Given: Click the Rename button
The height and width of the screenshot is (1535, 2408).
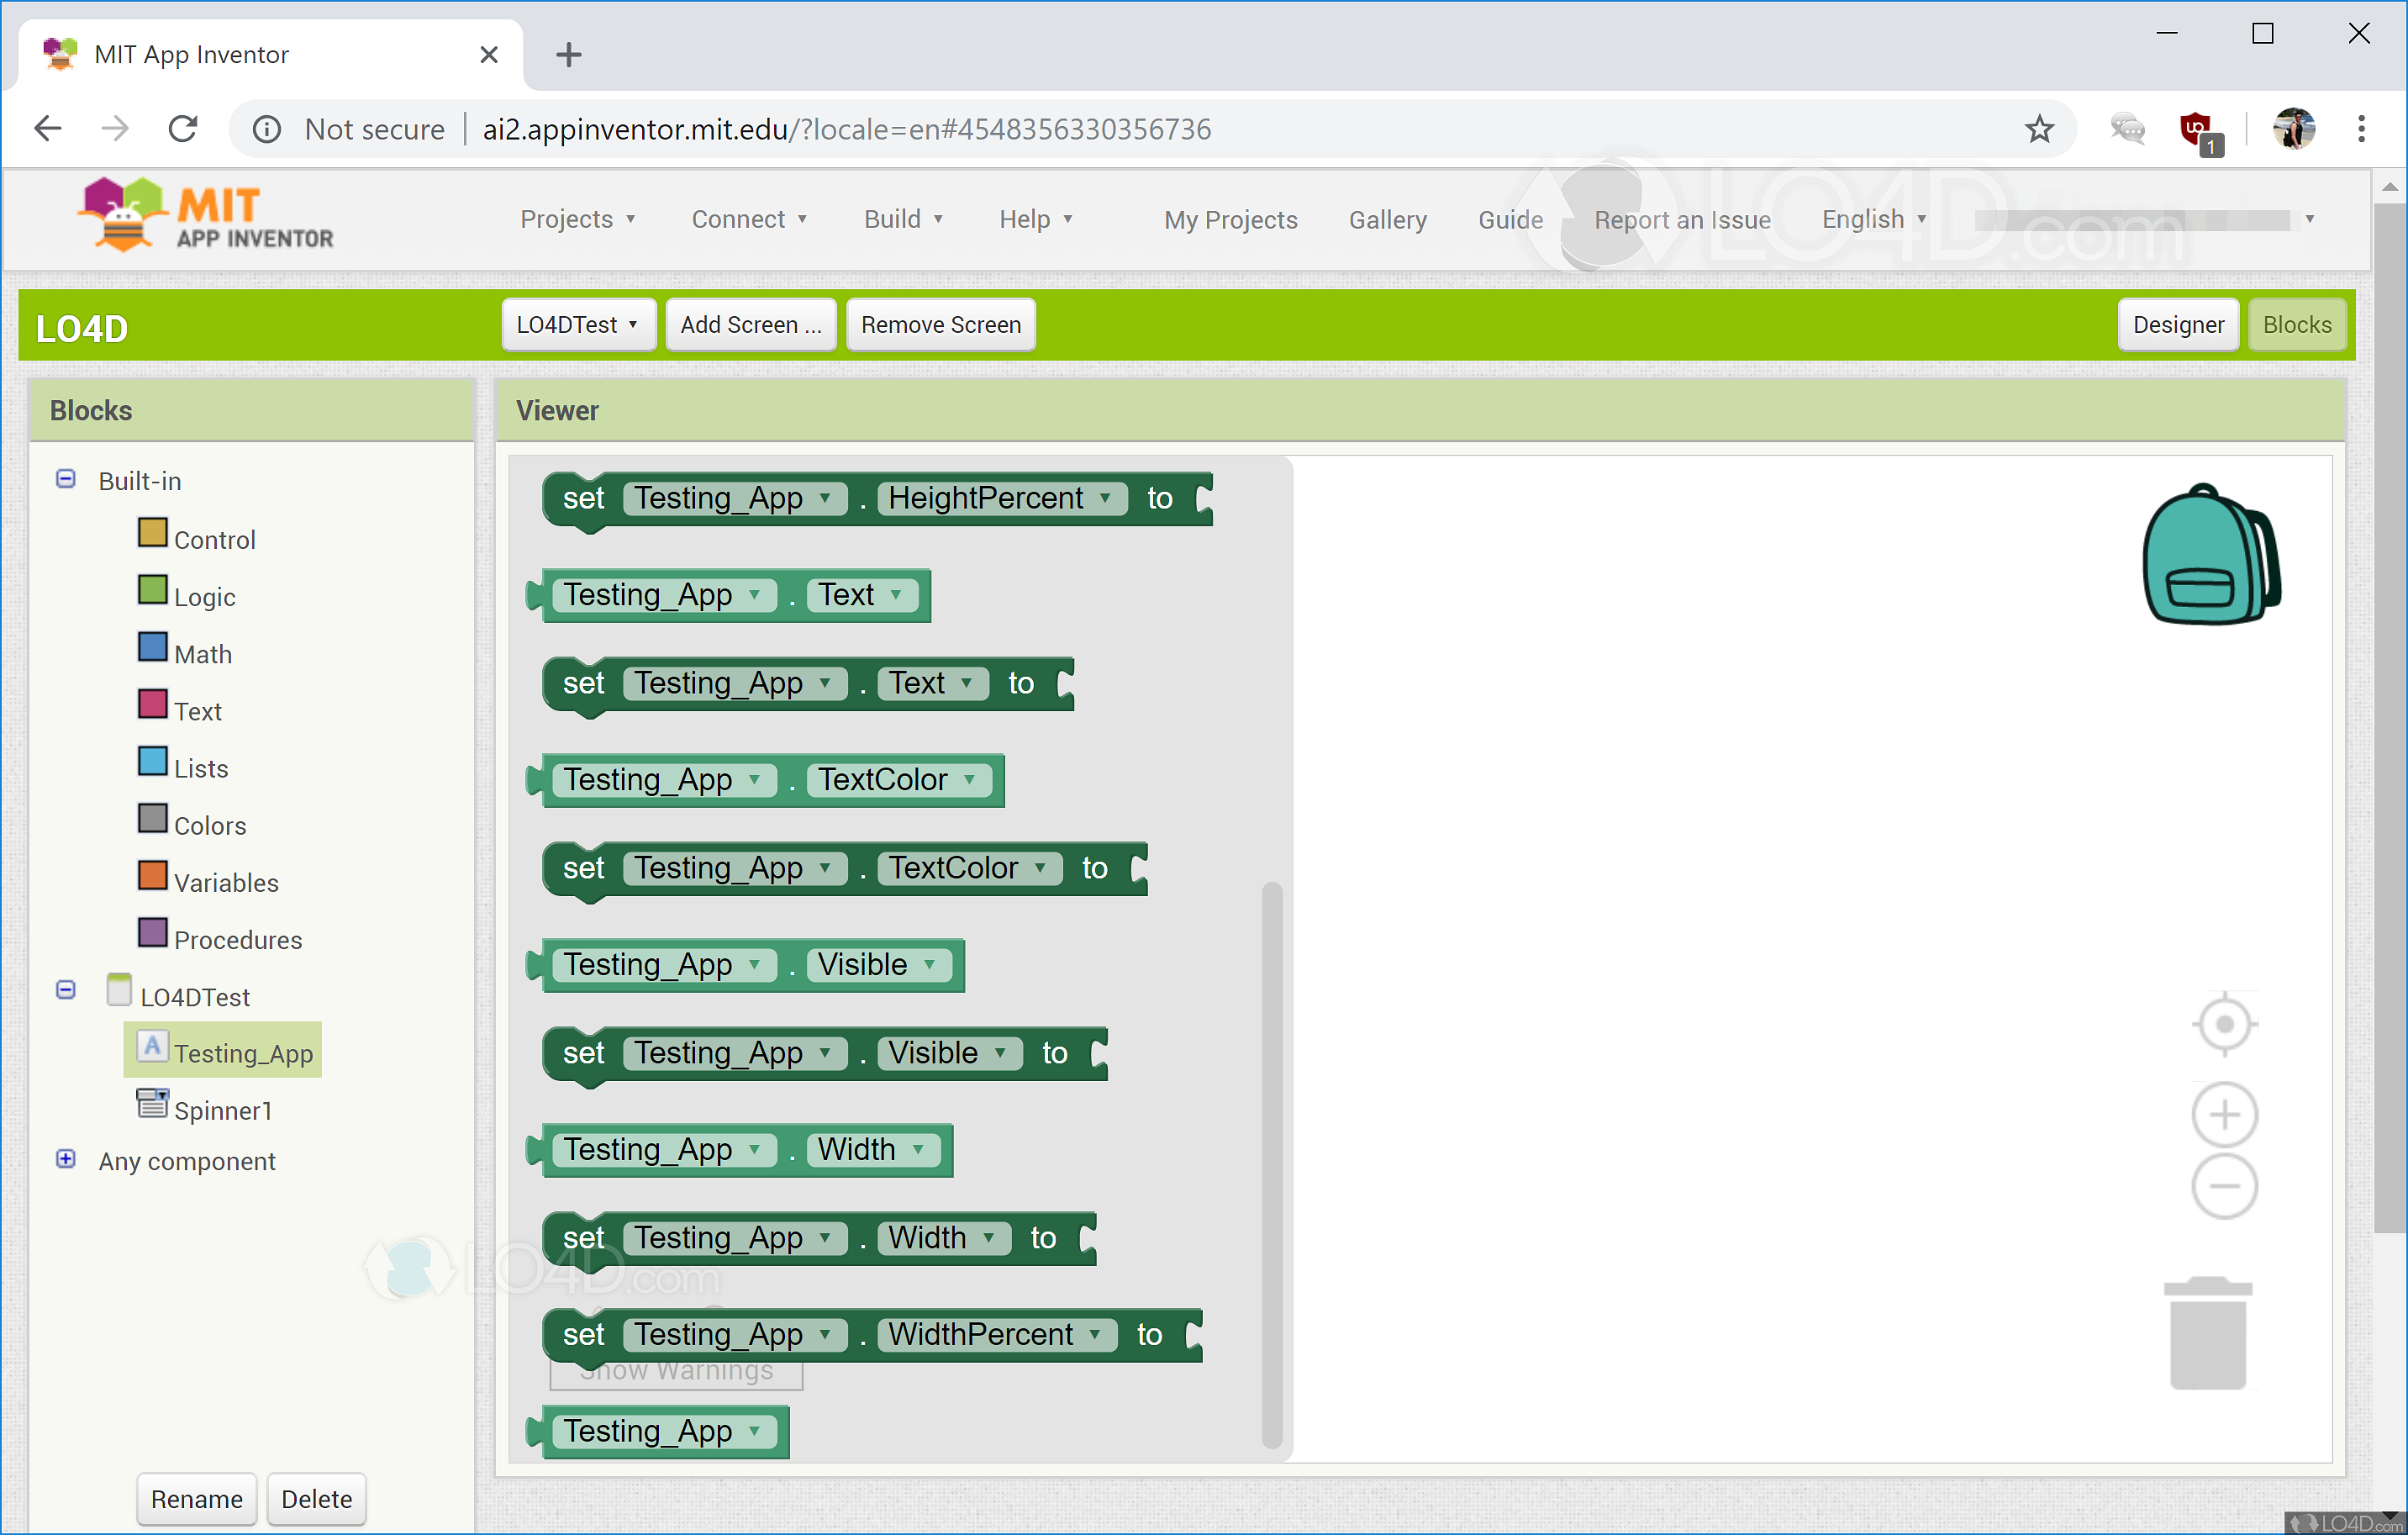Looking at the screenshot, I should tap(196, 1498).
